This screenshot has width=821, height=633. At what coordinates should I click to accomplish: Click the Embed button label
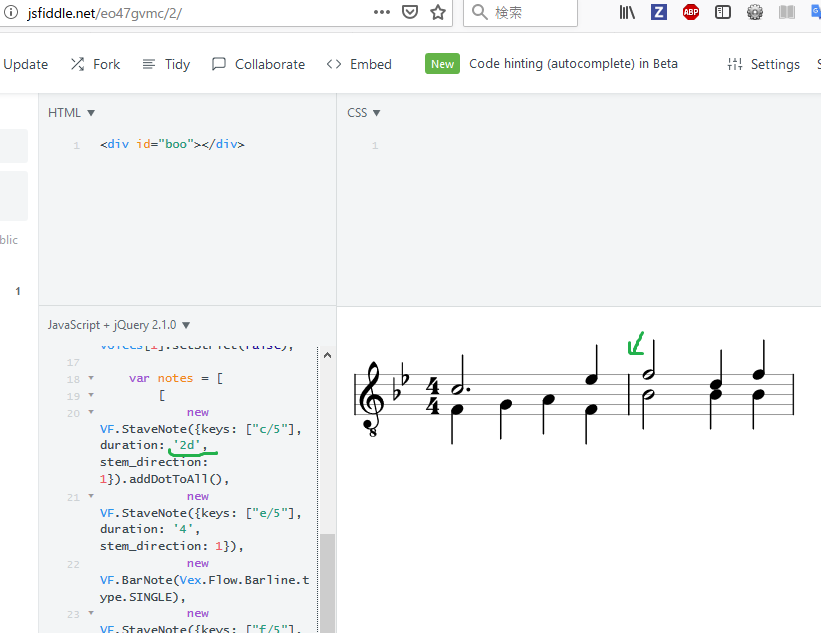click(371, 64)
